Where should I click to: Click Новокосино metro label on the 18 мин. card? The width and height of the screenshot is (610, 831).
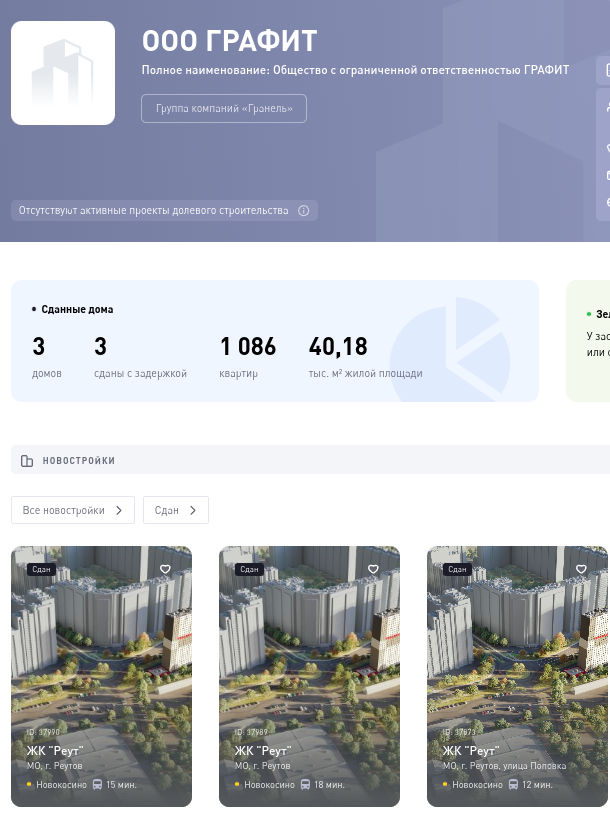(269, 785)
